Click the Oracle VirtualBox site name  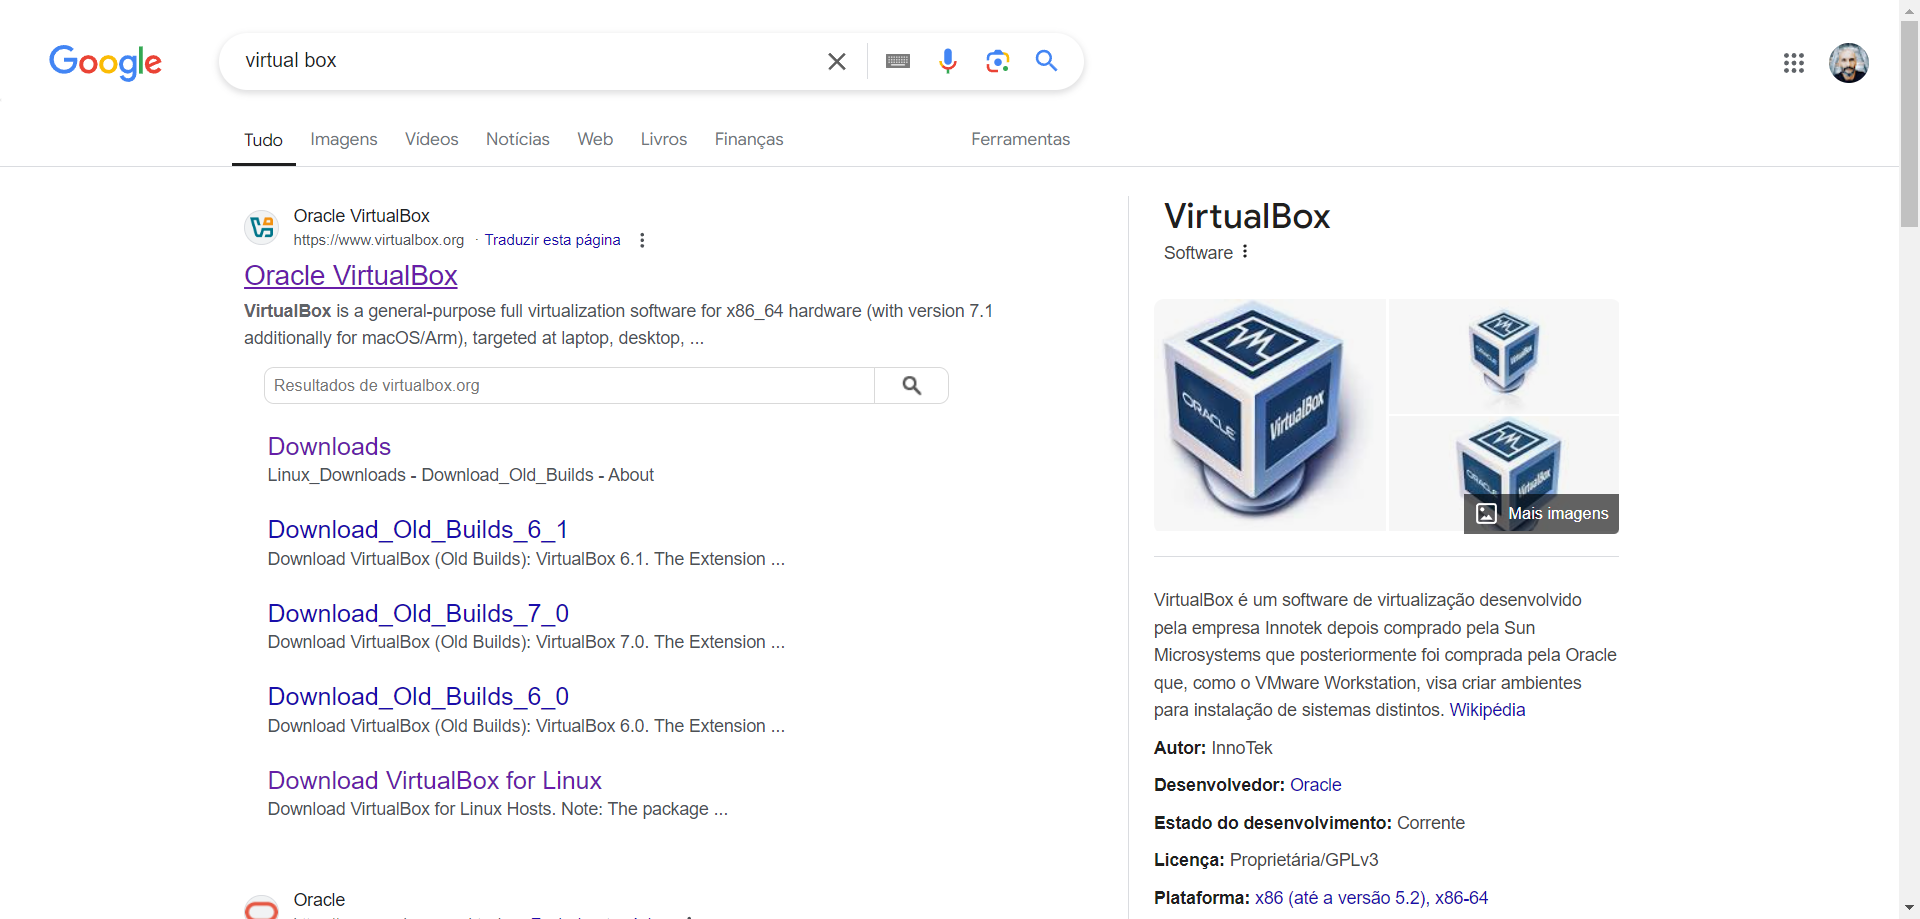362,216
